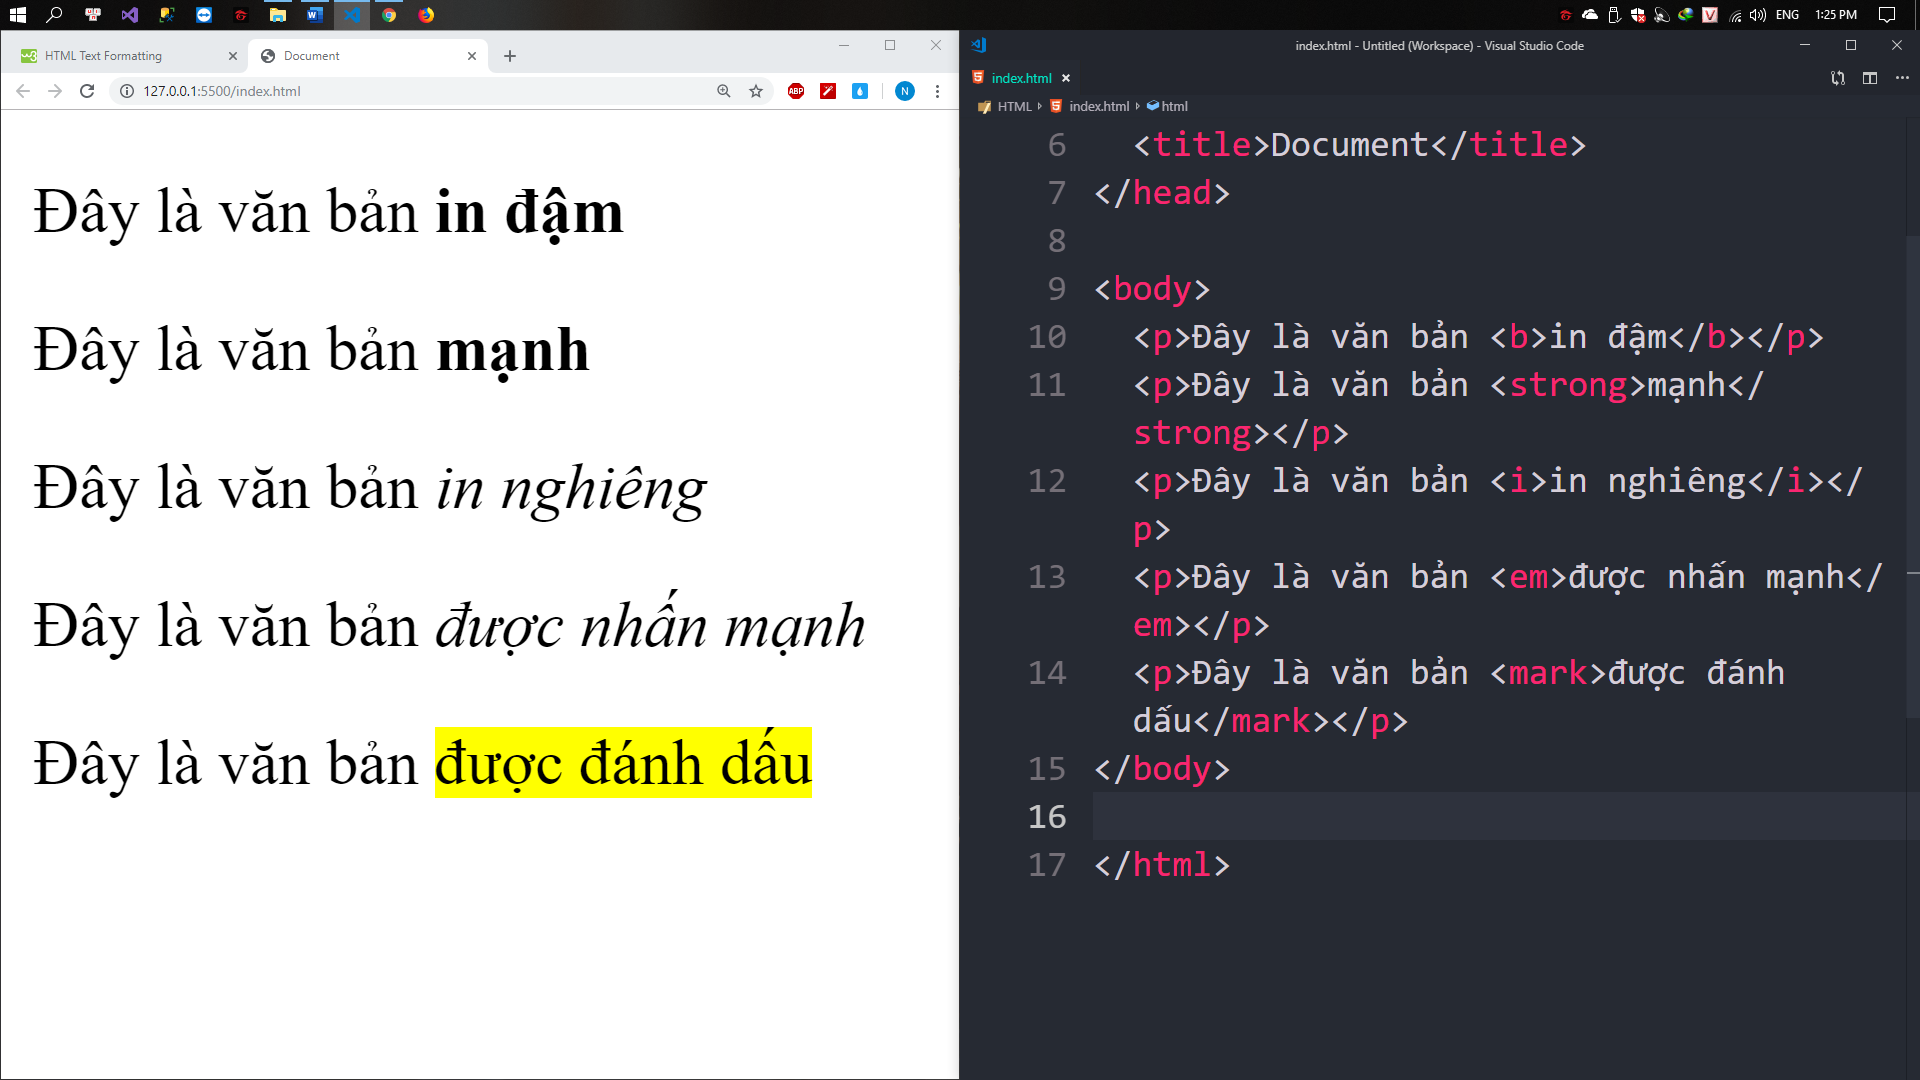The width and height of the screenshot is (1920, 1080).
Task: Click the split editor icon in VS Code
Action: click(x=1869, y=78)
